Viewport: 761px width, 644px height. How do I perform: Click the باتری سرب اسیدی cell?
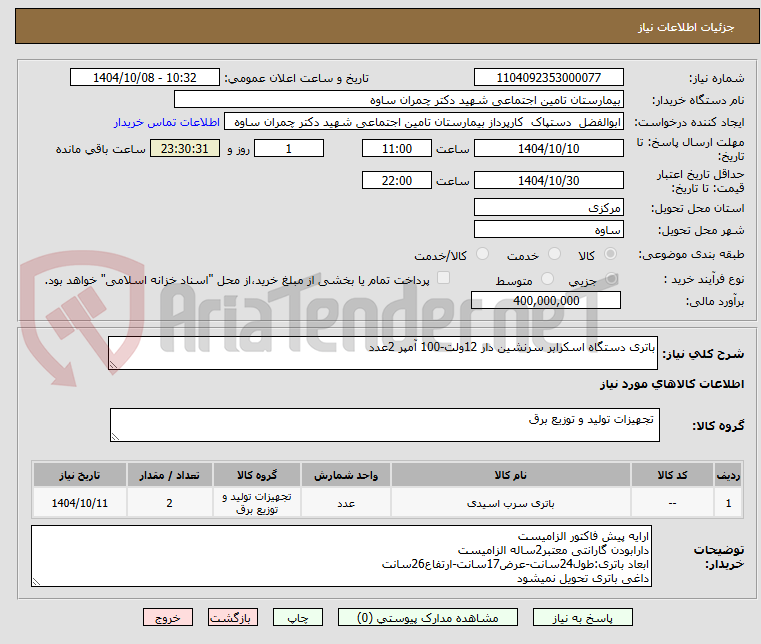[x=511, y=503]
